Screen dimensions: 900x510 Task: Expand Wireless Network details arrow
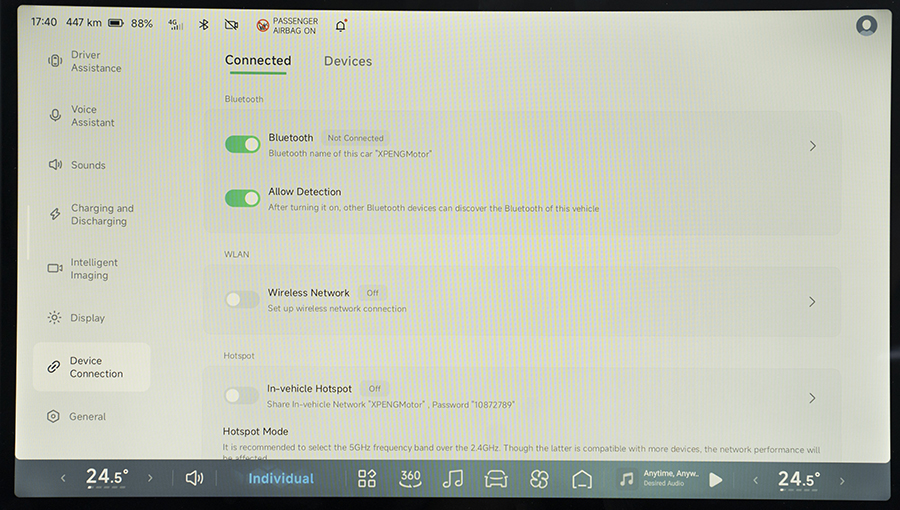812,301
